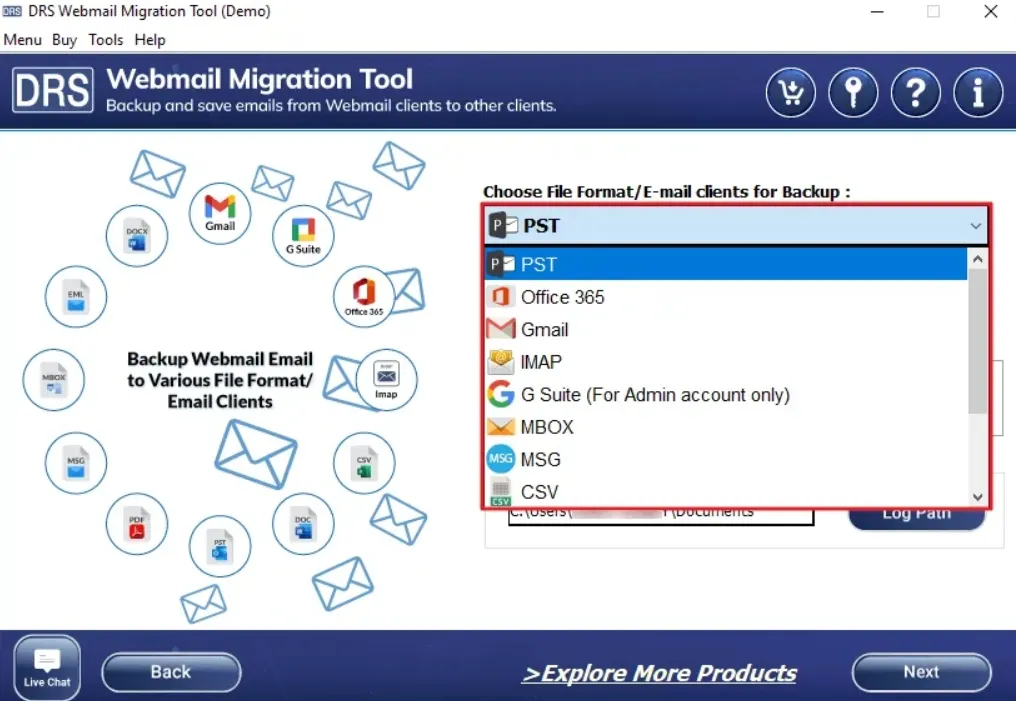Select MBOX file format
Image resolution: width=1016 pixels, height=701 pixels.
547,427
